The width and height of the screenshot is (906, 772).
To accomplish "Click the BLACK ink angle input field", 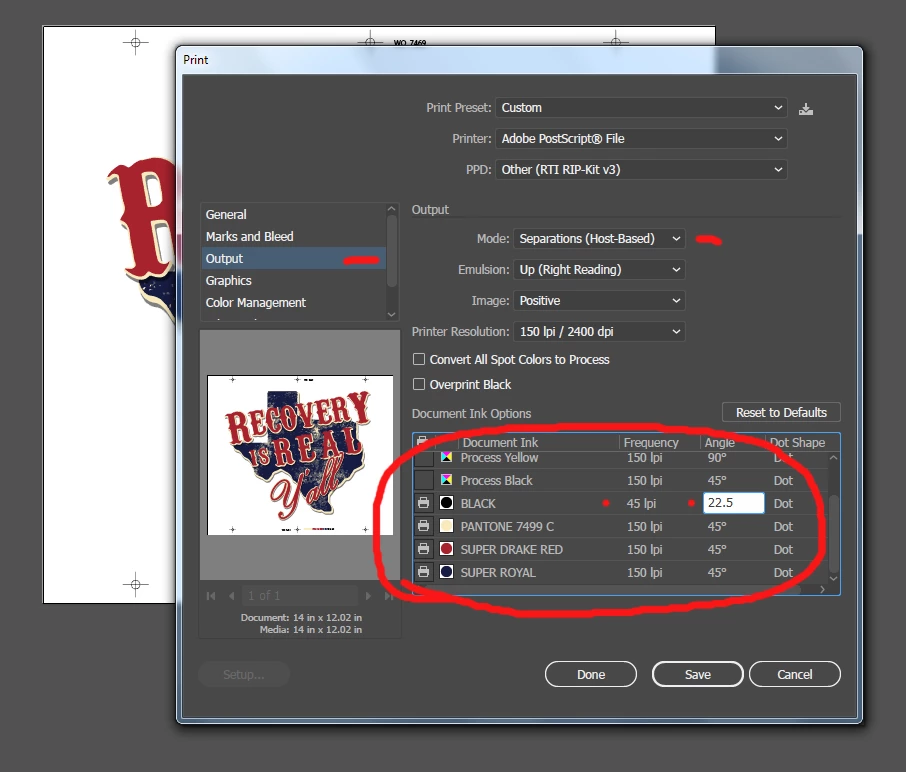I will tap(733, 503).
